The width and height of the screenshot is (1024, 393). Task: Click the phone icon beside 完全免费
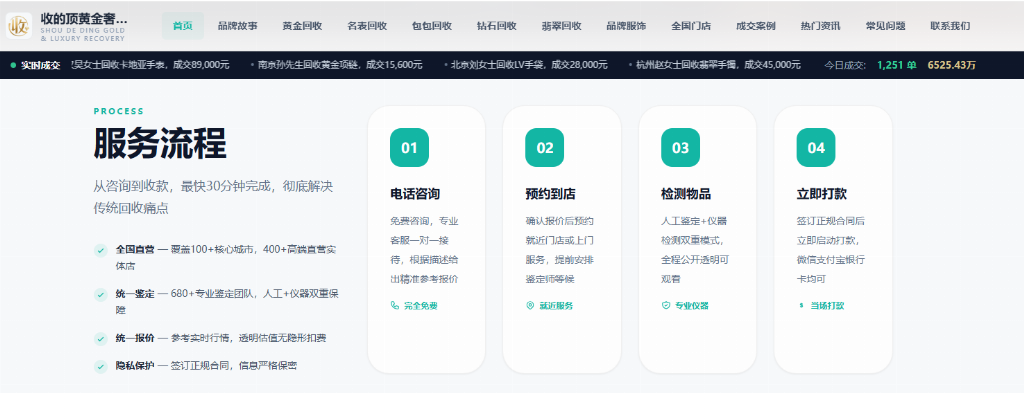[x=394, y=306]
